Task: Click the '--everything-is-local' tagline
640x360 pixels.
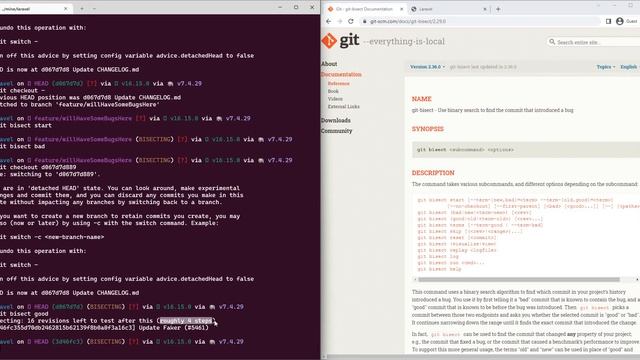Action: tap(404, 41)
